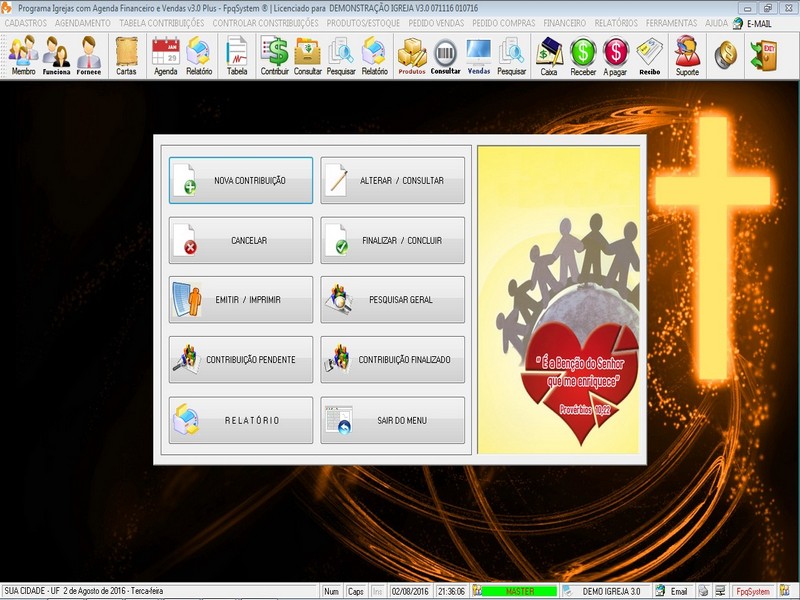Click the FINALIZAR / CONCLUIR button
The height and width of the screenshot is (600, 800).
[x=393, y=241]
